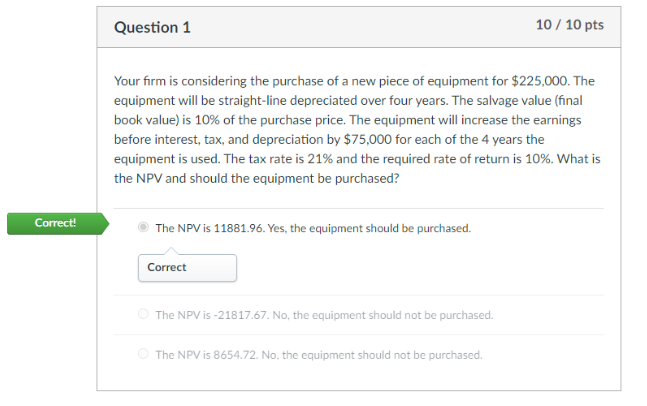
Task: Select the radio button for NPV 8654.72
Action: click(143, 354)
